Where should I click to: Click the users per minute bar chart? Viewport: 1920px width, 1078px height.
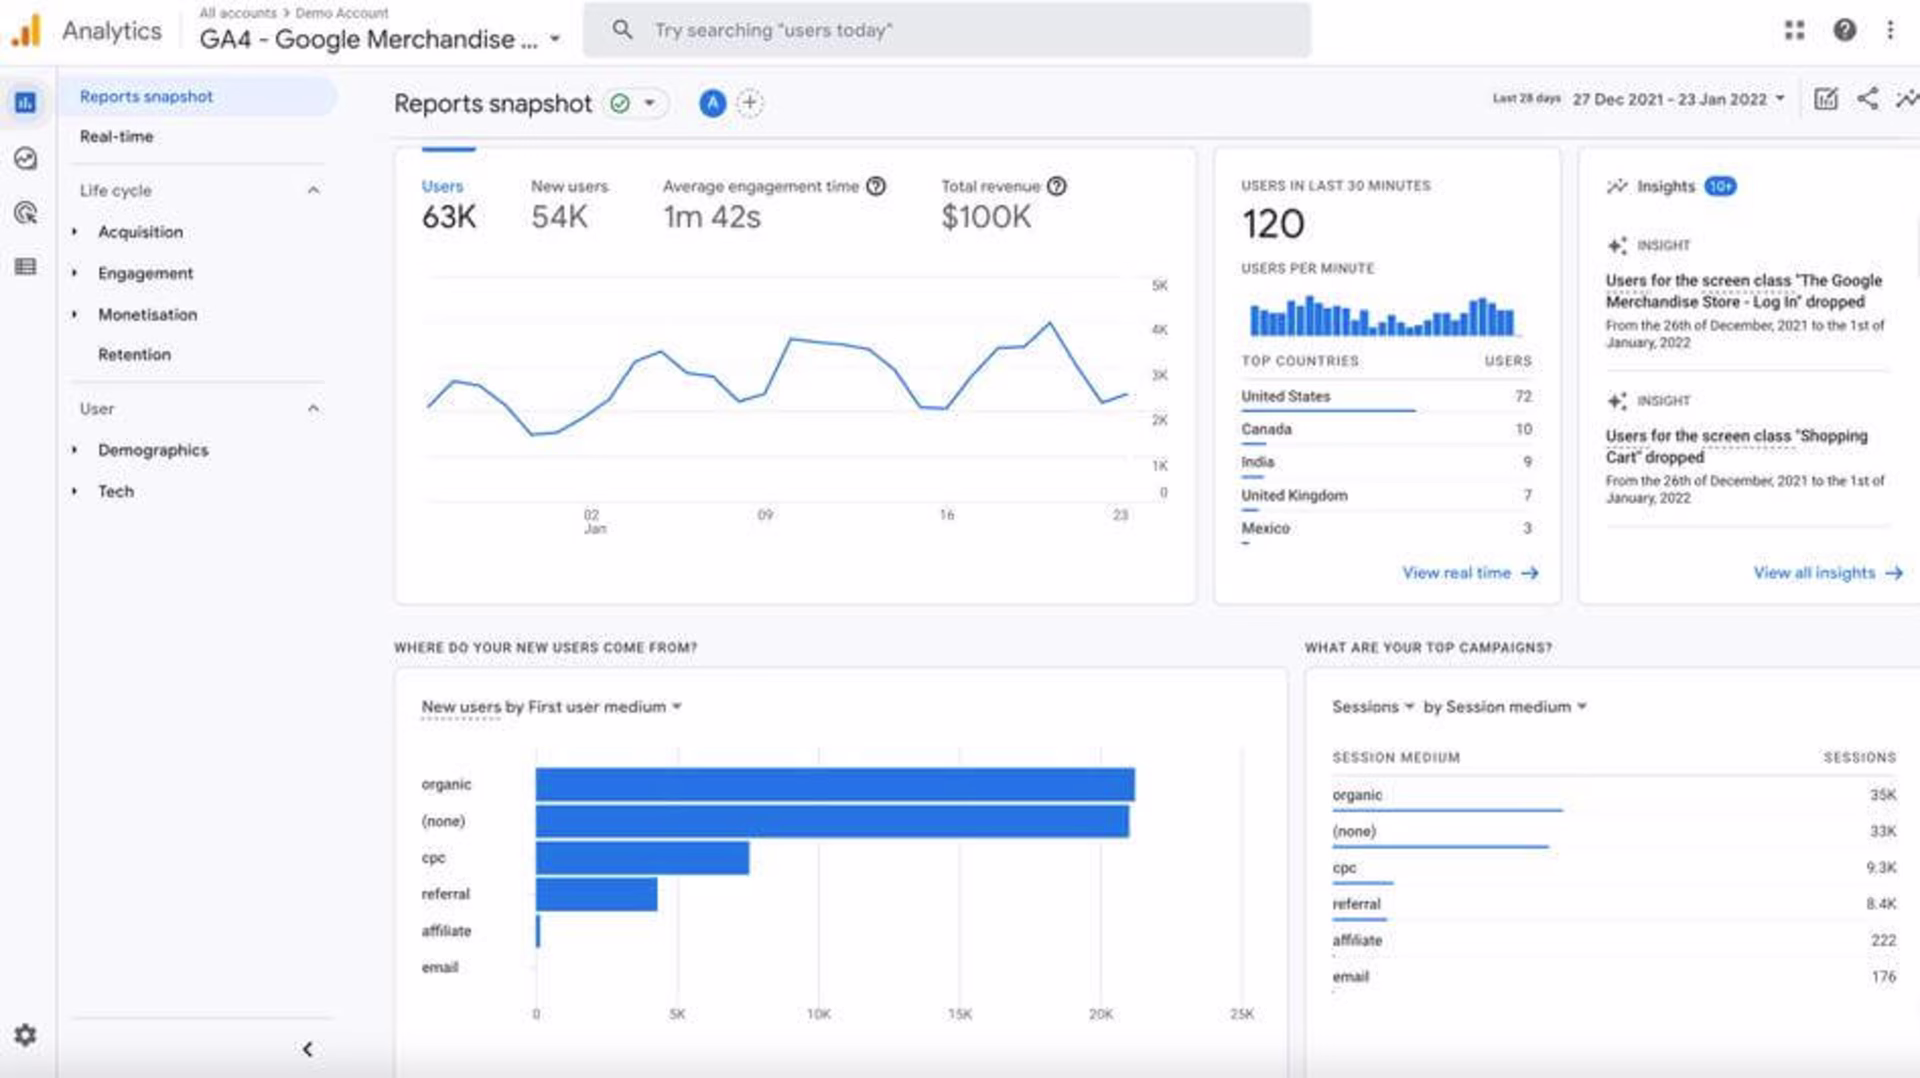(x=1382, y=316)
